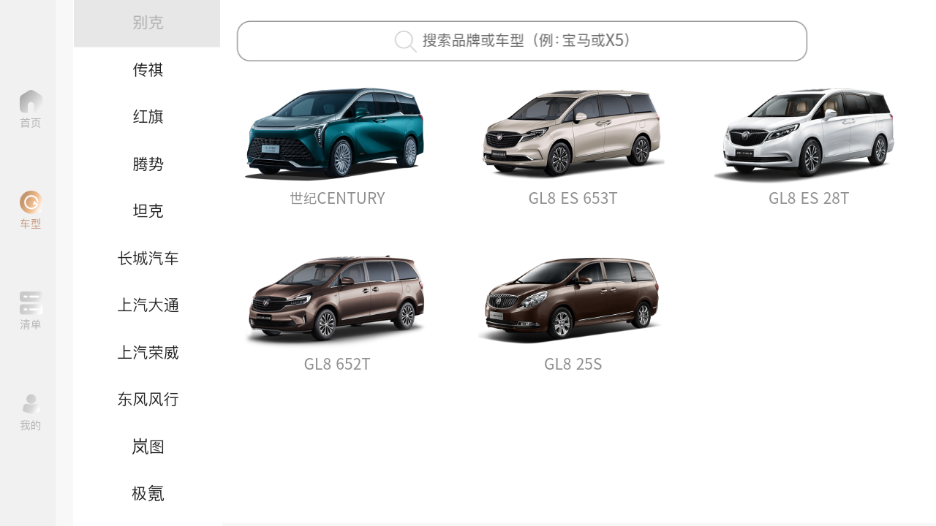
Task: Click the GL8 25S label
Action: [x=572, y=364]
